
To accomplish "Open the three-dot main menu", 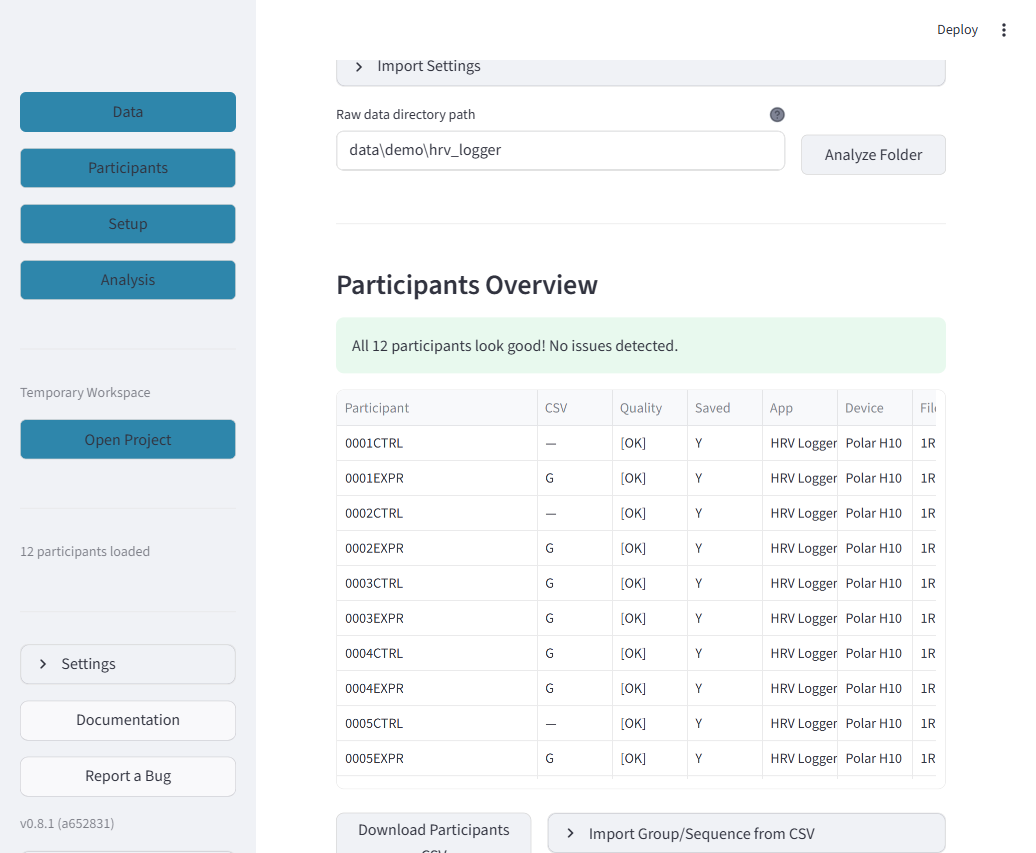I will point(1003,30).
